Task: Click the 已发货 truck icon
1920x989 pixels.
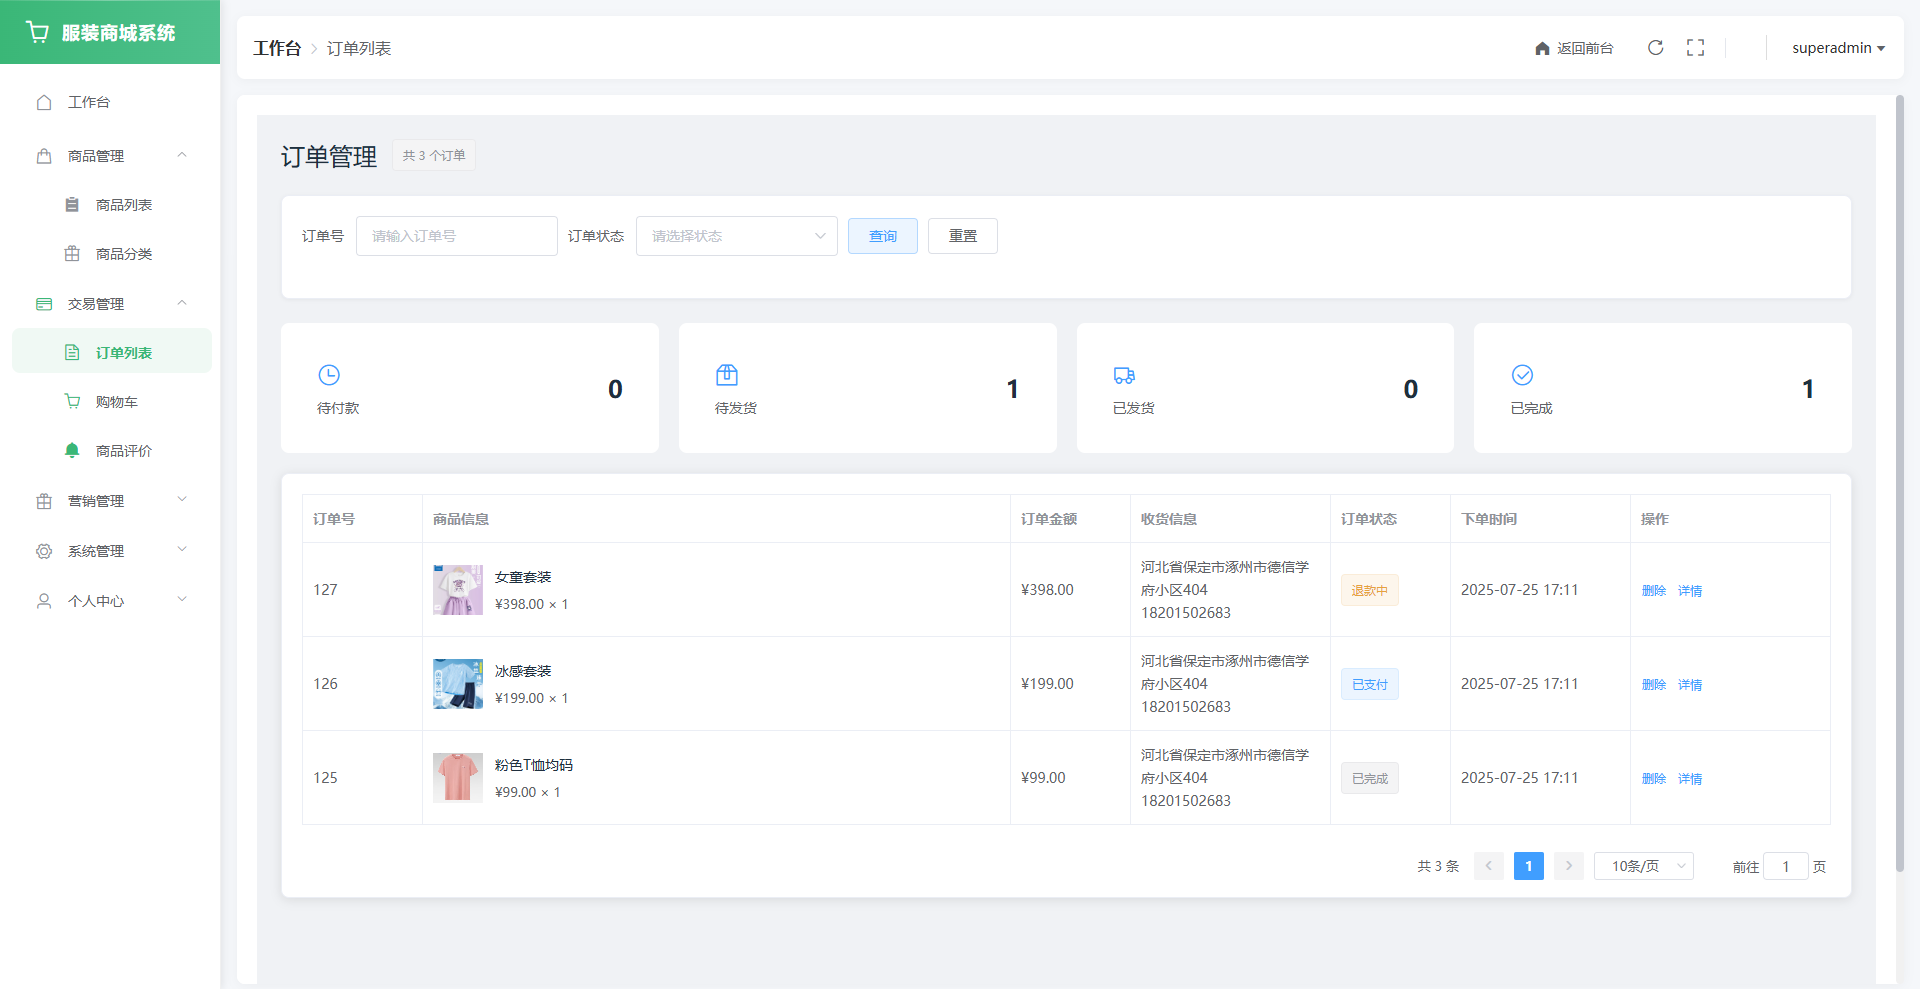Action: (1124, 375)
